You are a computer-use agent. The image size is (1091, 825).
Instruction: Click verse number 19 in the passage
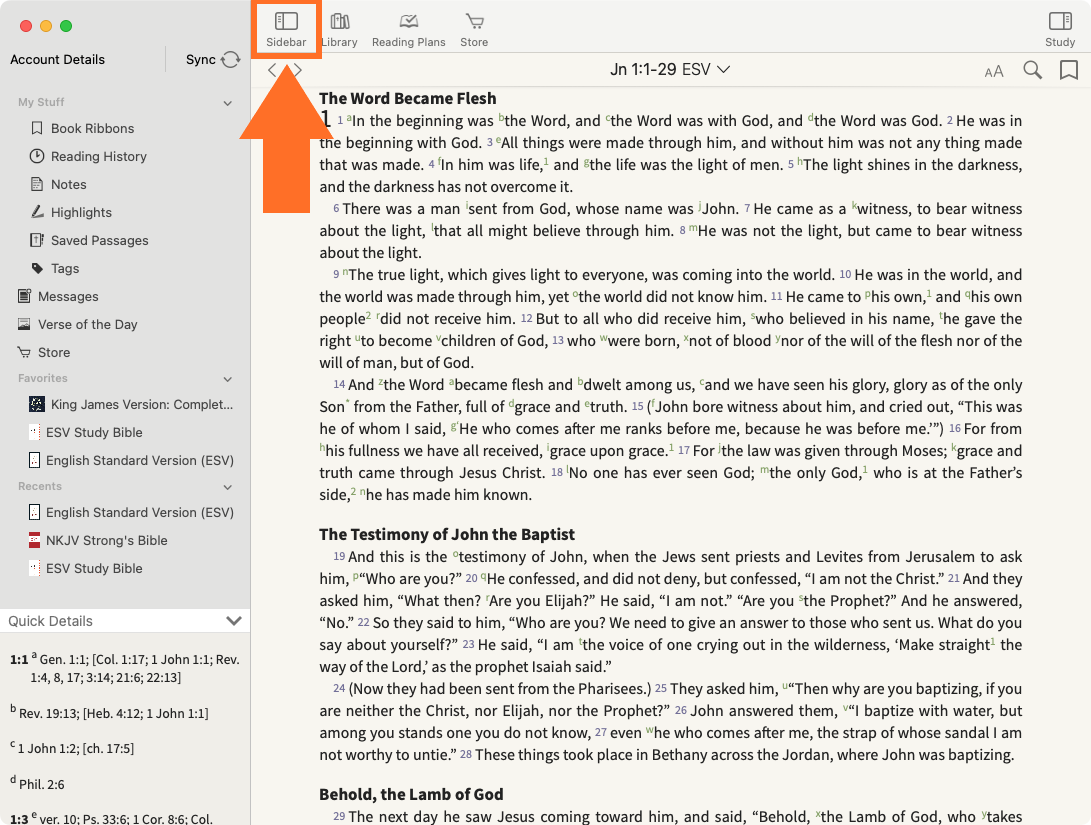coord(339,556)
